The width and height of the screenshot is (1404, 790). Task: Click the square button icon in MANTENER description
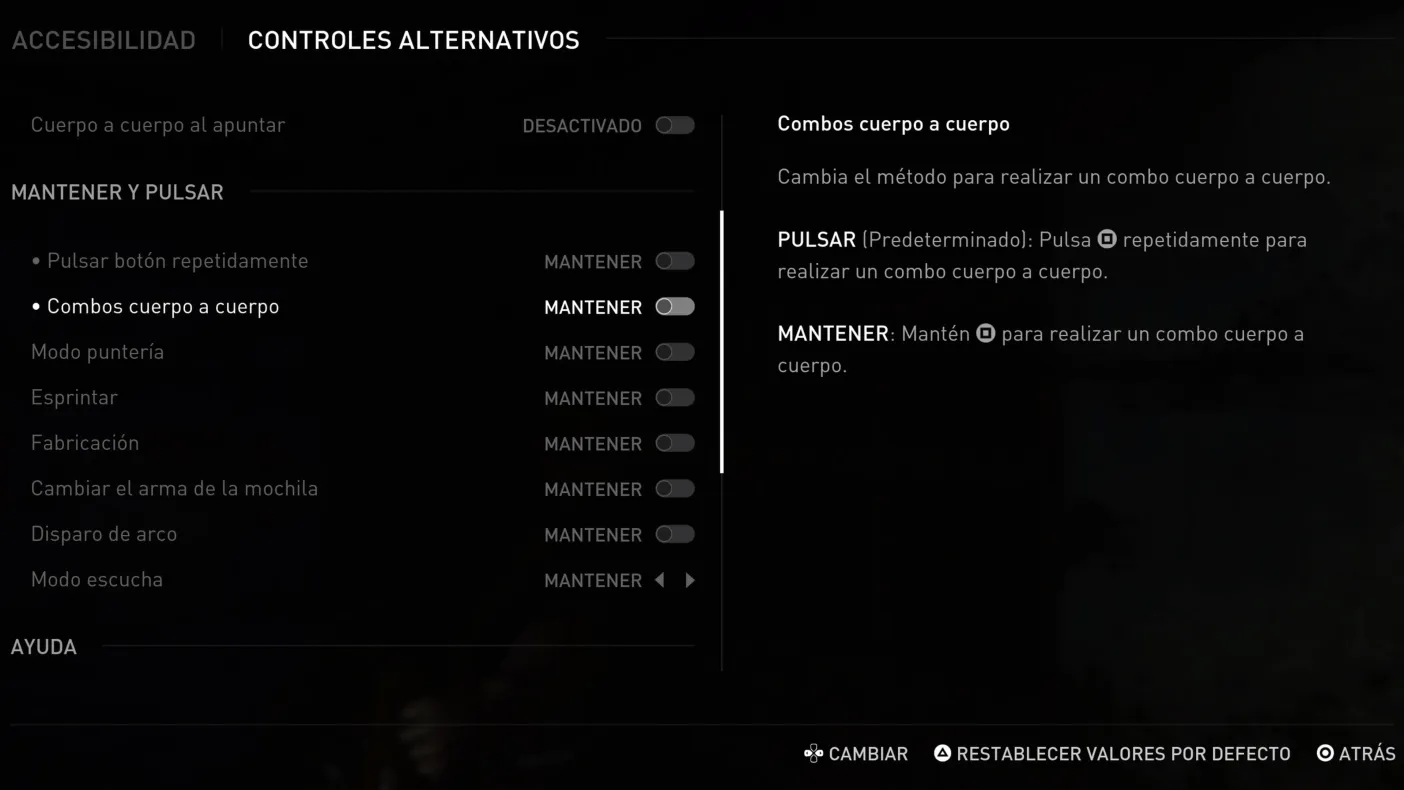985,333
